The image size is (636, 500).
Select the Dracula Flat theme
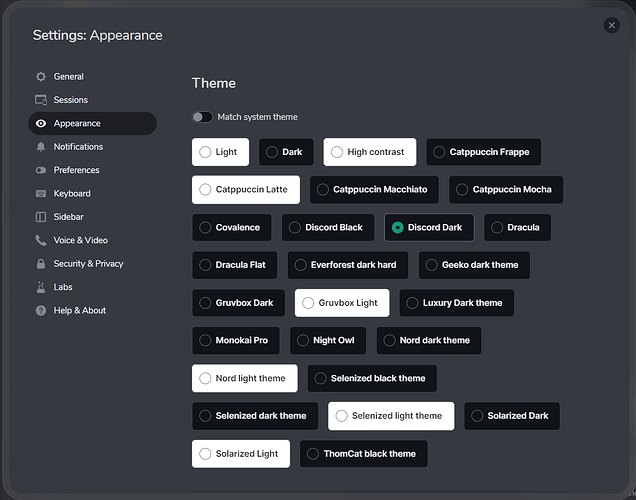[x=234, y=265]
